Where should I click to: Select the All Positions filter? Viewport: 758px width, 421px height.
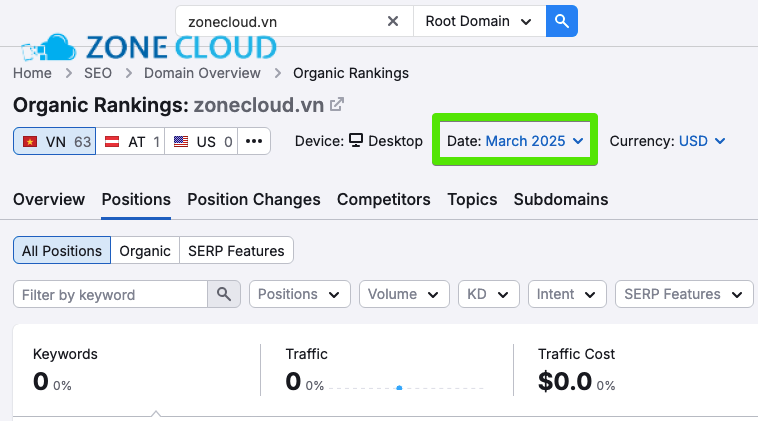[62, 250]
